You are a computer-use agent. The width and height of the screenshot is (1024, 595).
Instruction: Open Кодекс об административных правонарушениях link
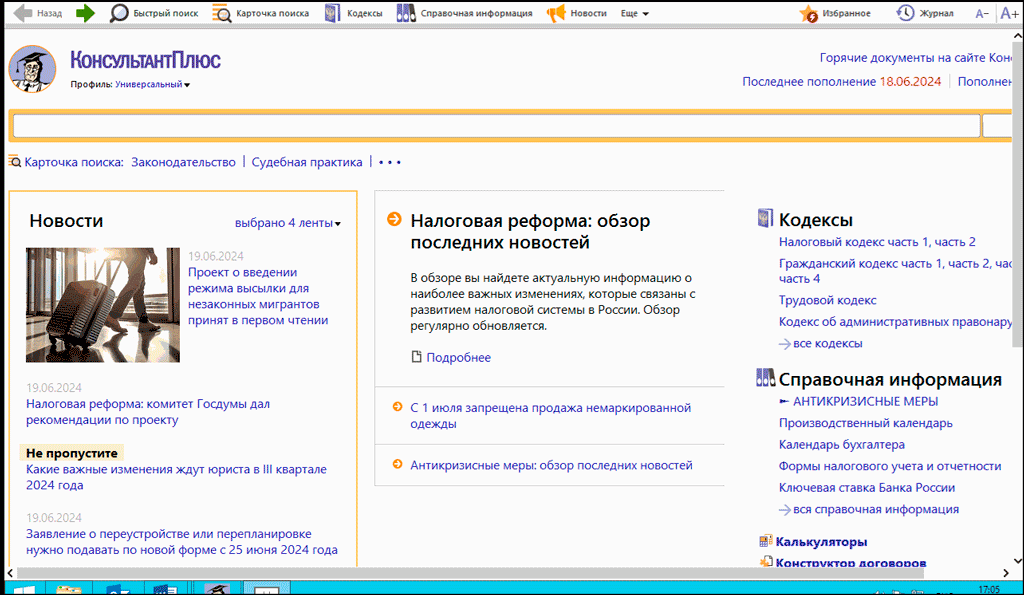point(895,321)
